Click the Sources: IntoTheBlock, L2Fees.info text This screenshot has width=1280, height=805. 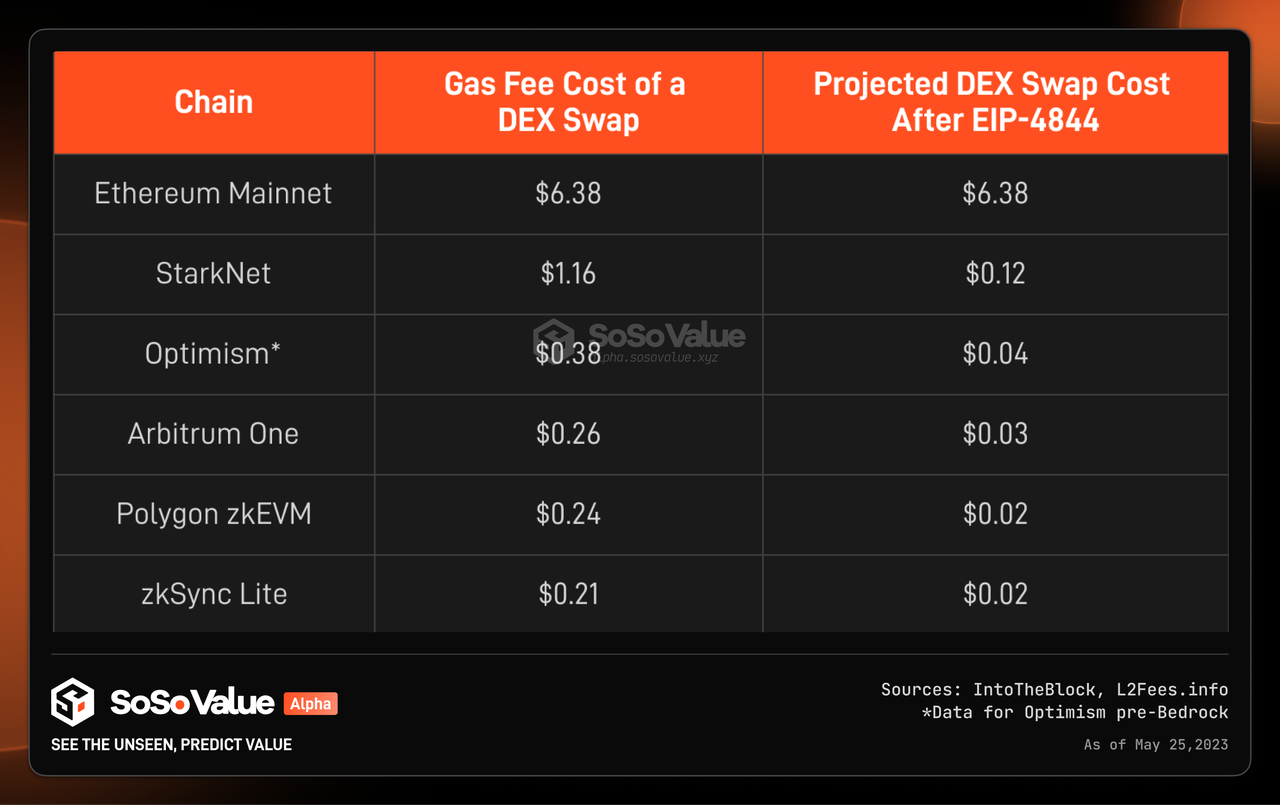(1054, 689)
